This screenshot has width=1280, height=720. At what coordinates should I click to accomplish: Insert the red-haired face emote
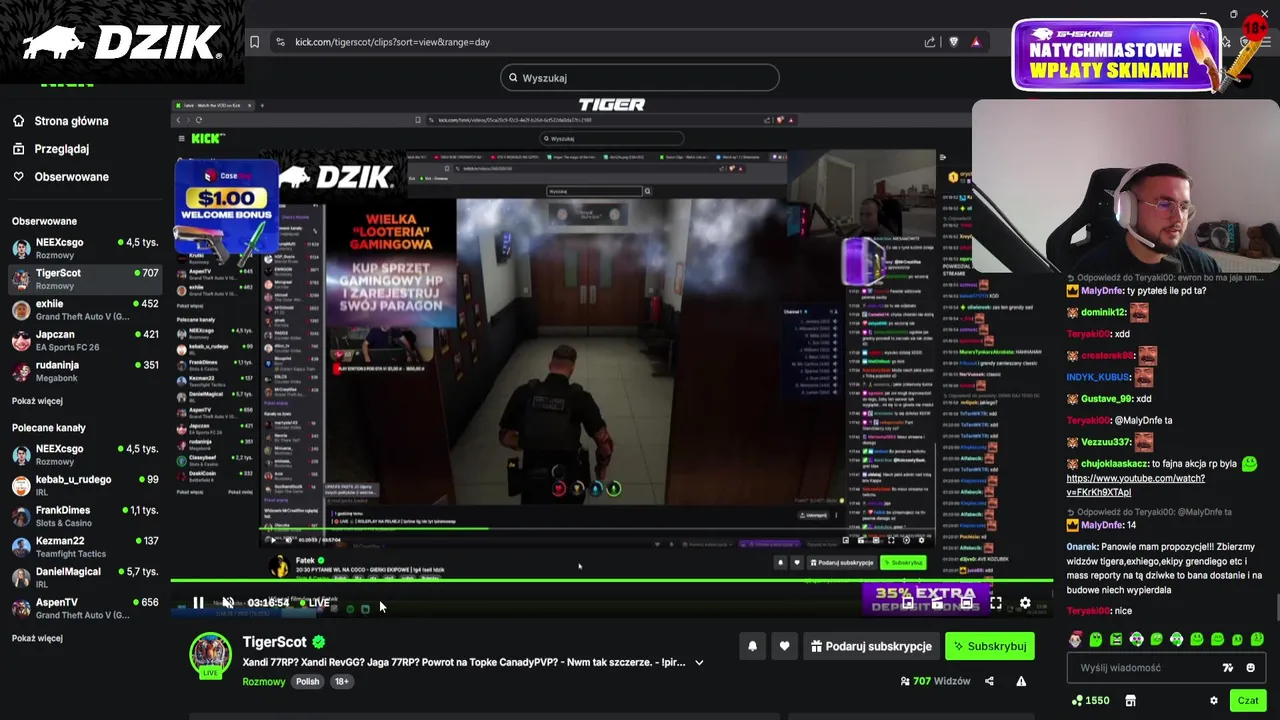tap(1076, 639)
